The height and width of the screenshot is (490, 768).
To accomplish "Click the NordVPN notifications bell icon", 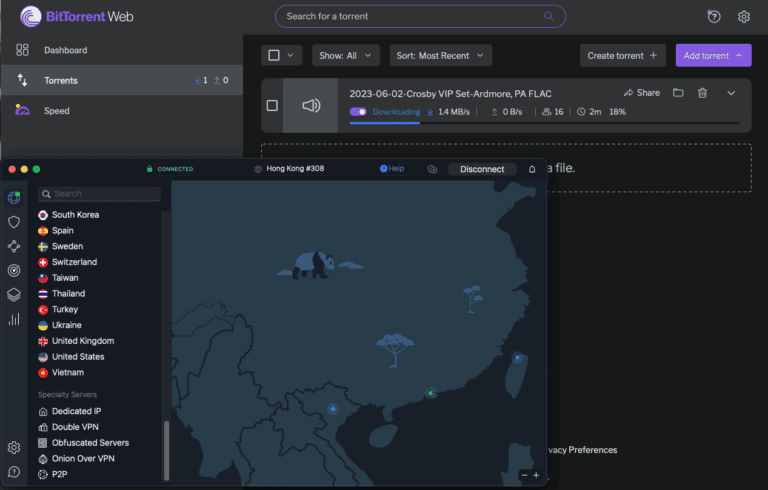I will (532, 169).
